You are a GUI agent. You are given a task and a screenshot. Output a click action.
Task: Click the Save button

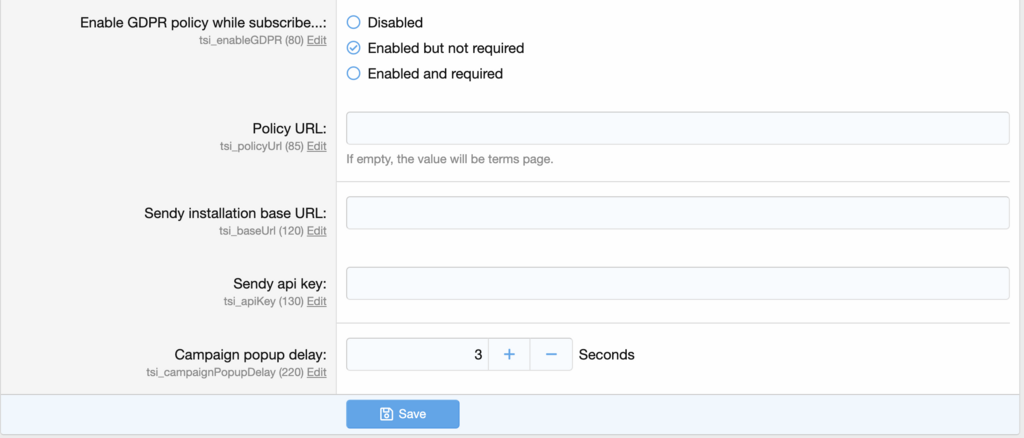(403, 414)
